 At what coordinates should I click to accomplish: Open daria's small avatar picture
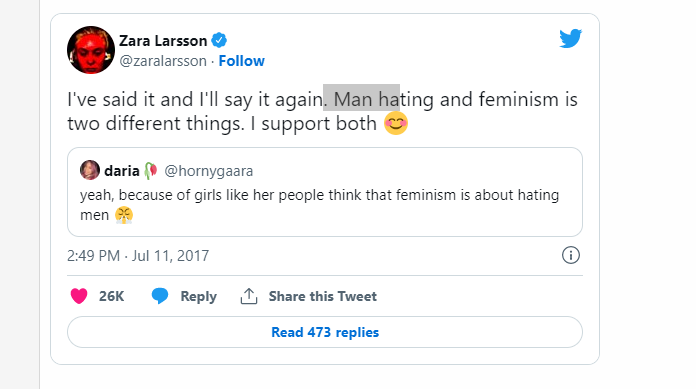pyautogui.click(x=90, y=170)
